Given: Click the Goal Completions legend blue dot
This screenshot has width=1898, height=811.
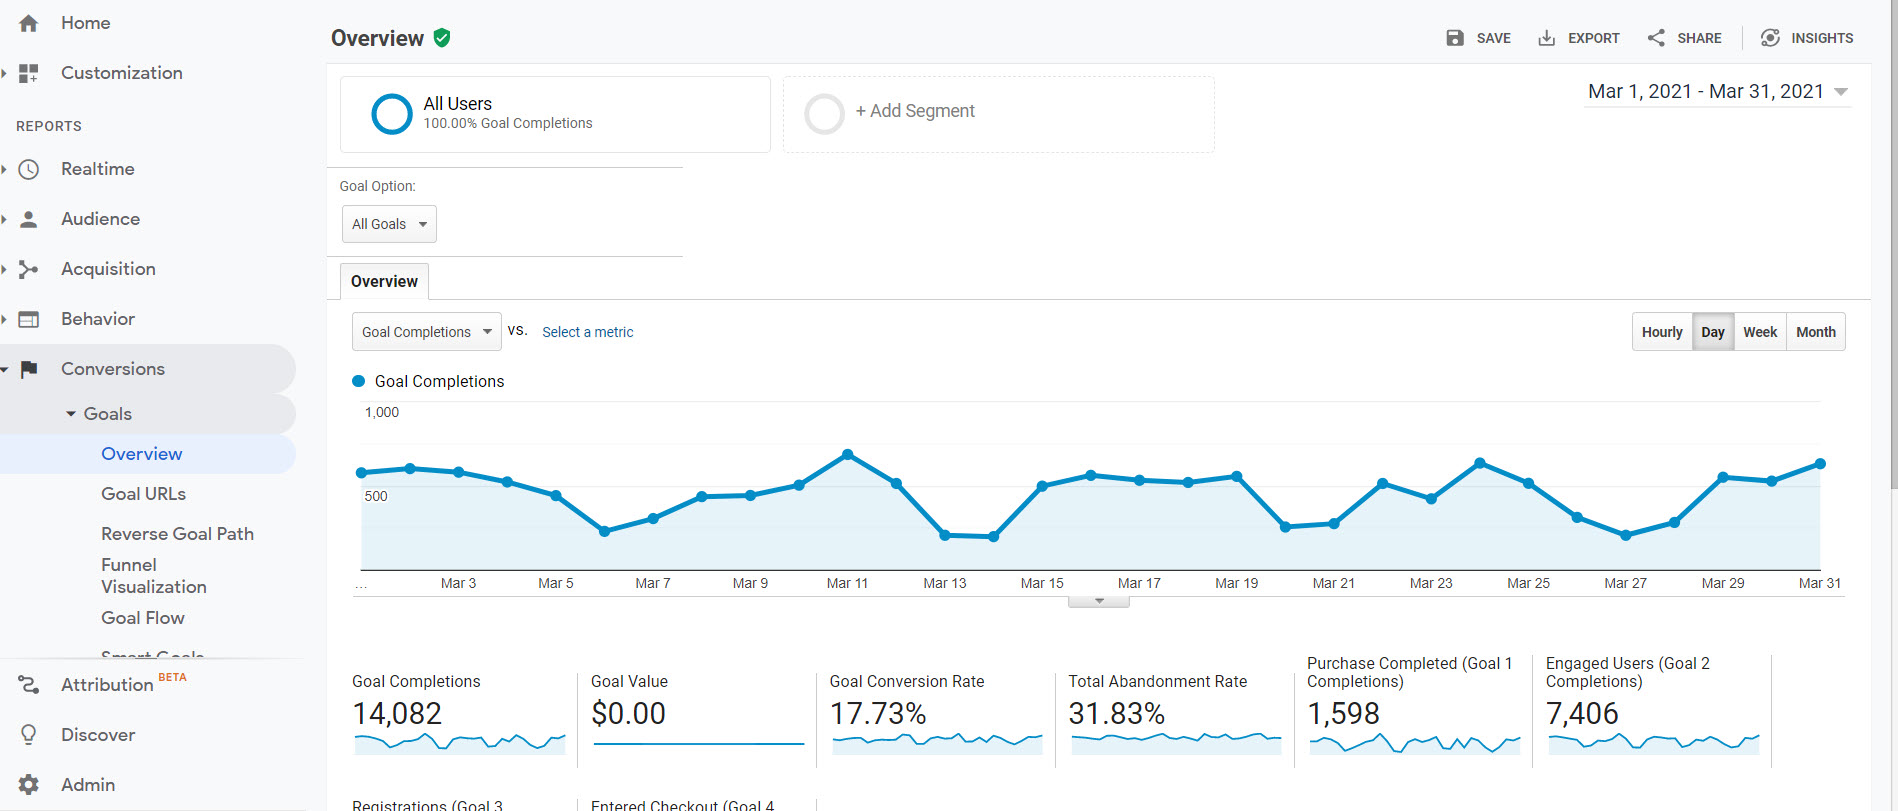Looking at the screenshot, I should (359, 381).
